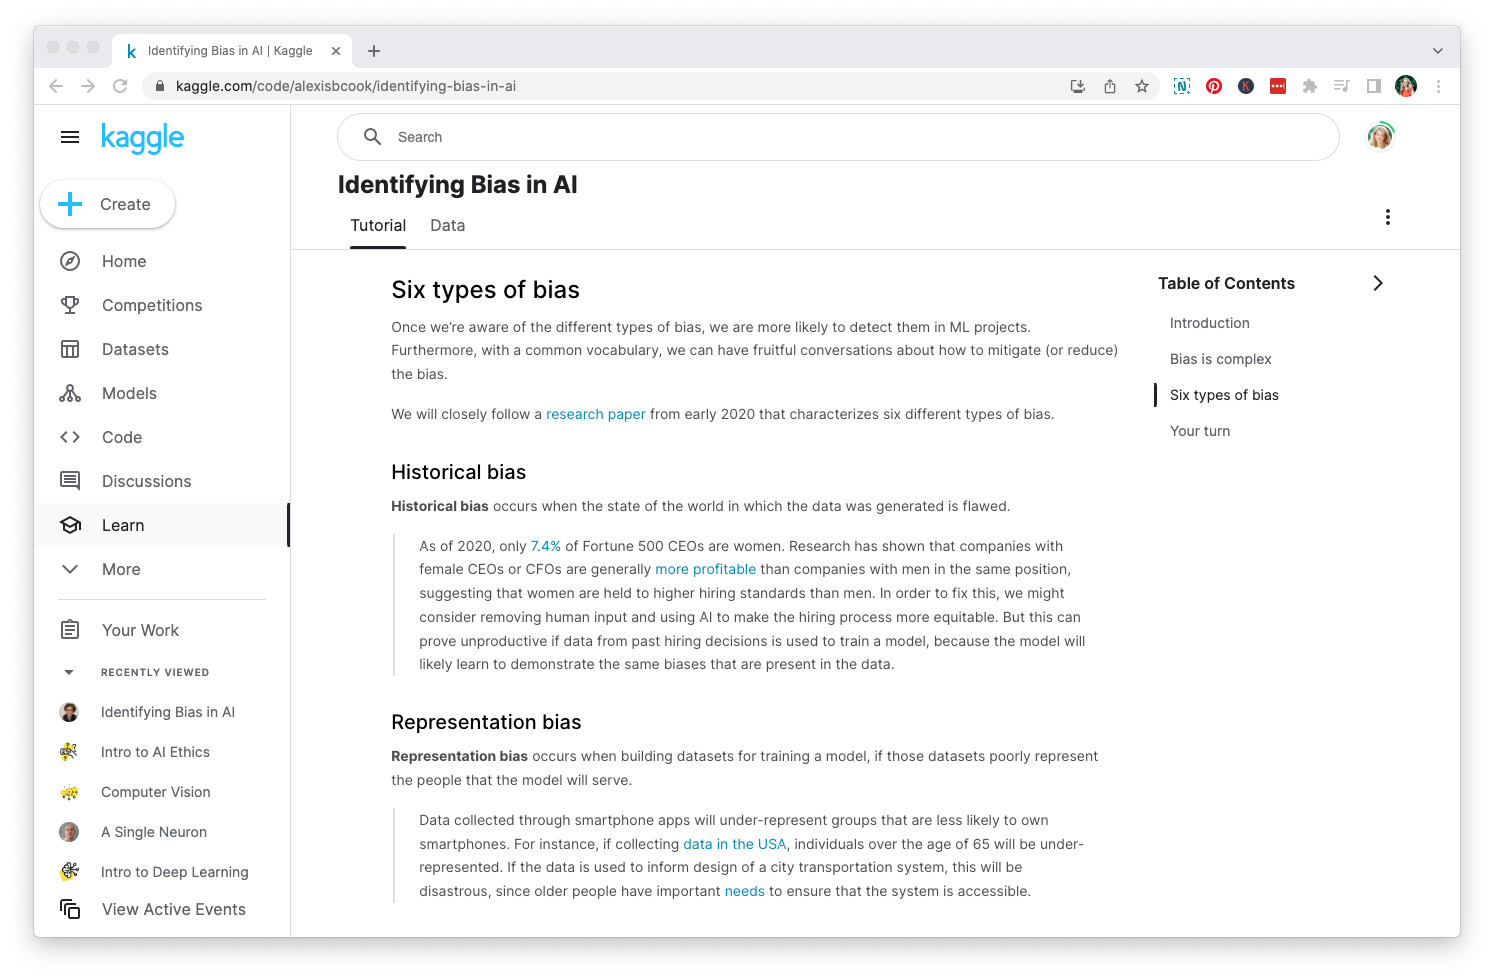Open recently viewed Computer Vision
1494x979 pixels.
[x=156, y=792]
